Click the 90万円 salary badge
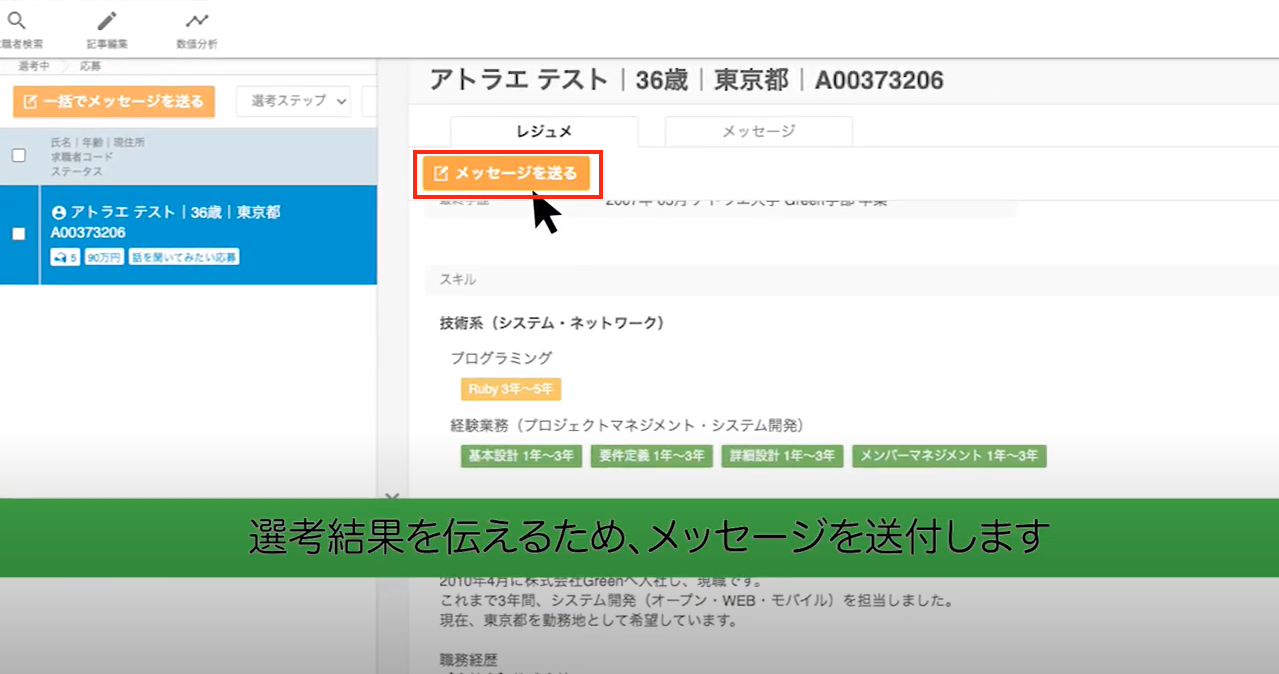1279x674 pixels. pyautogui.click(x=104, y=257)
